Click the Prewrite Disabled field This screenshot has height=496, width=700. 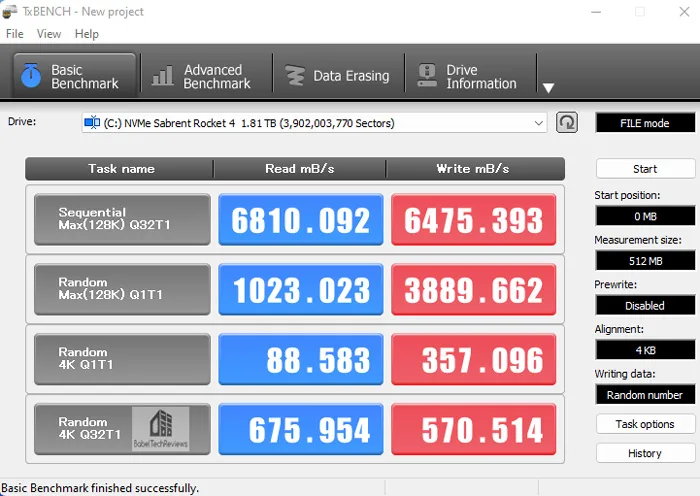645,305
